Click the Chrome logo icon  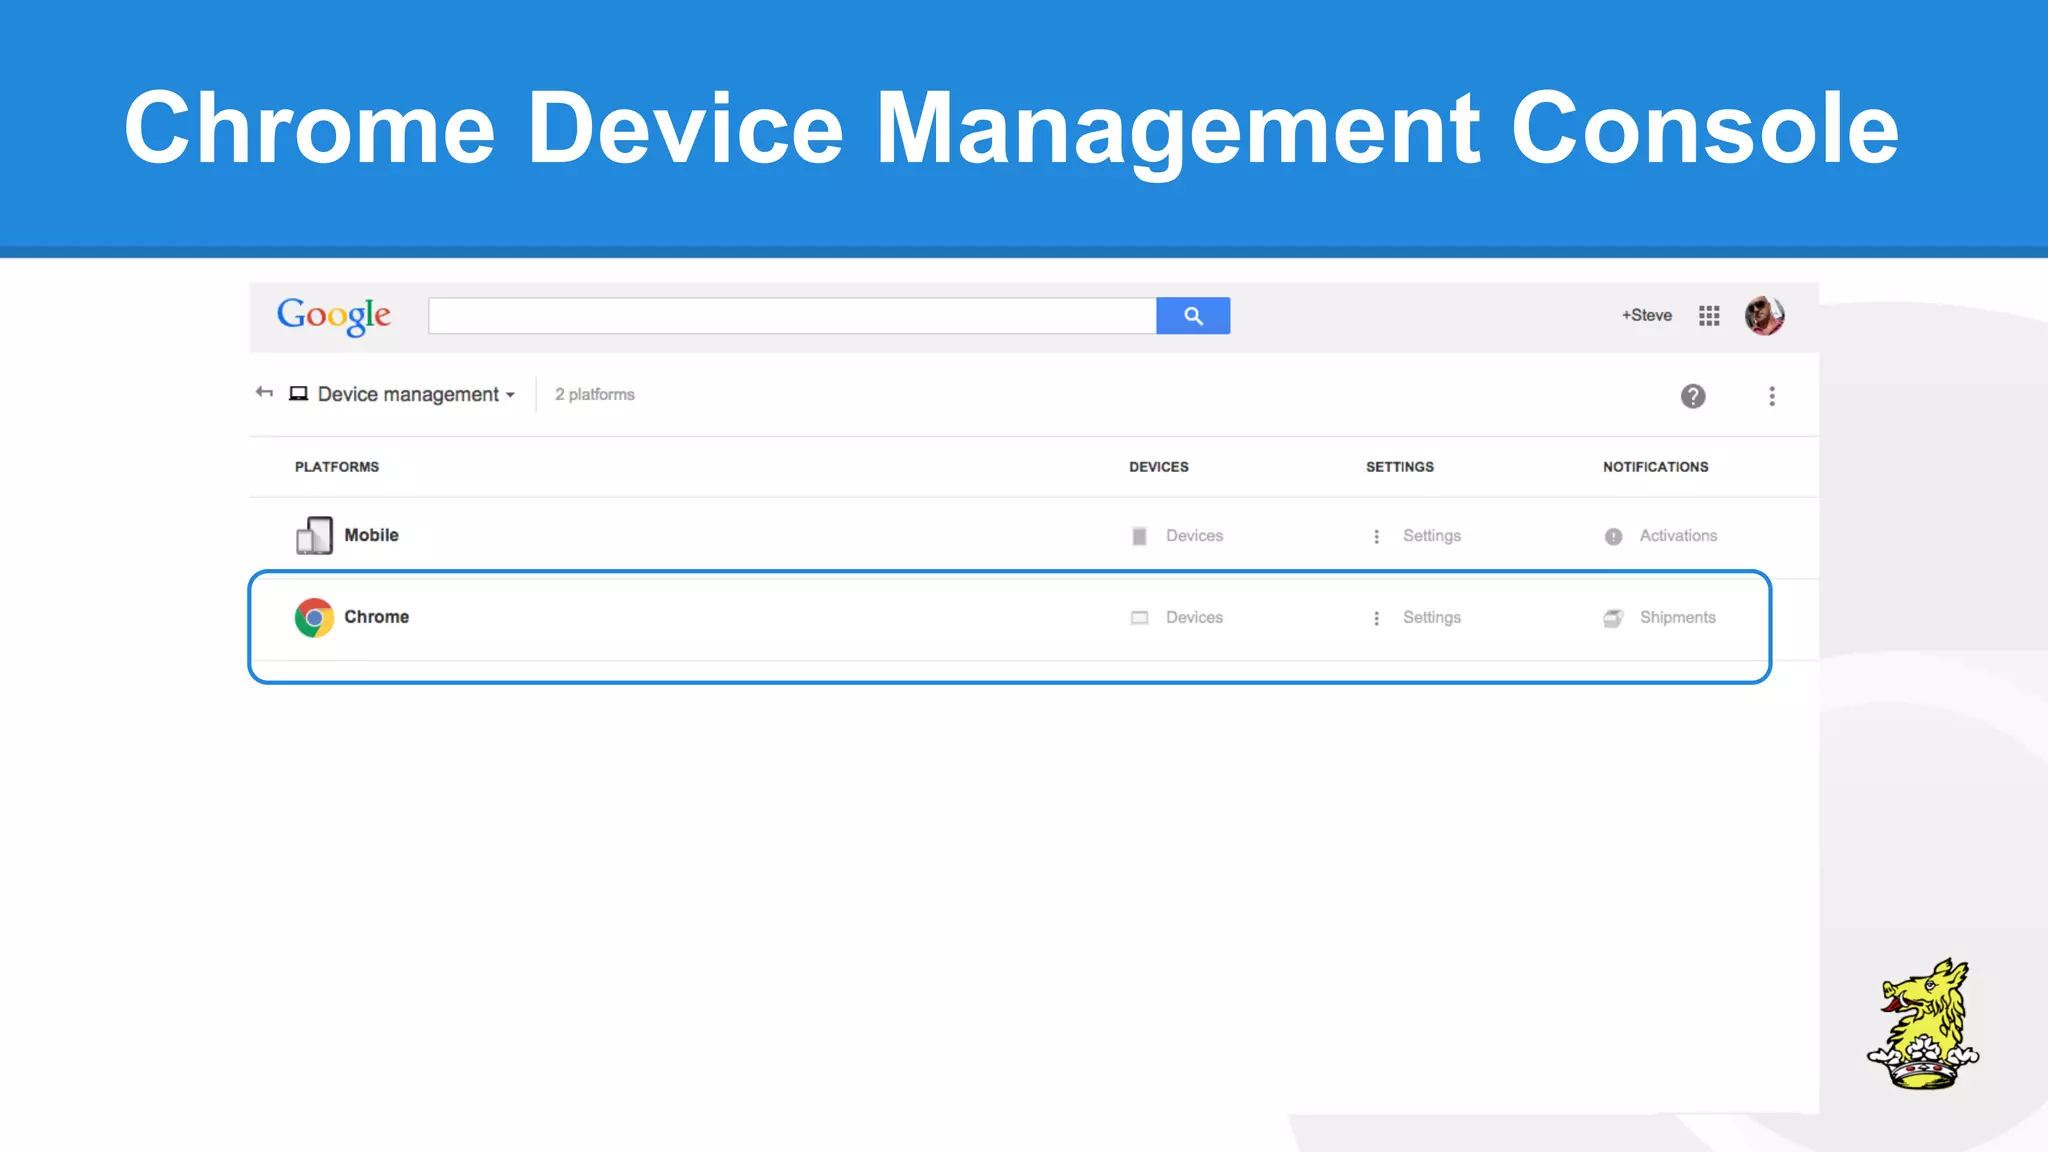coord(314,617)
